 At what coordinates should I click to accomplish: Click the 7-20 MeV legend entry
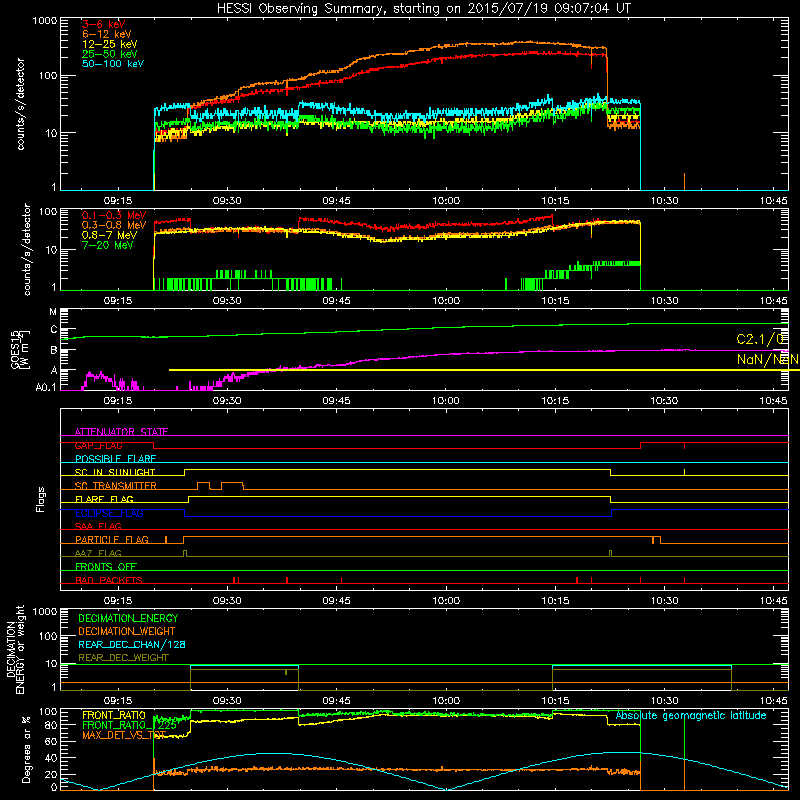click(x=107, y=245)
